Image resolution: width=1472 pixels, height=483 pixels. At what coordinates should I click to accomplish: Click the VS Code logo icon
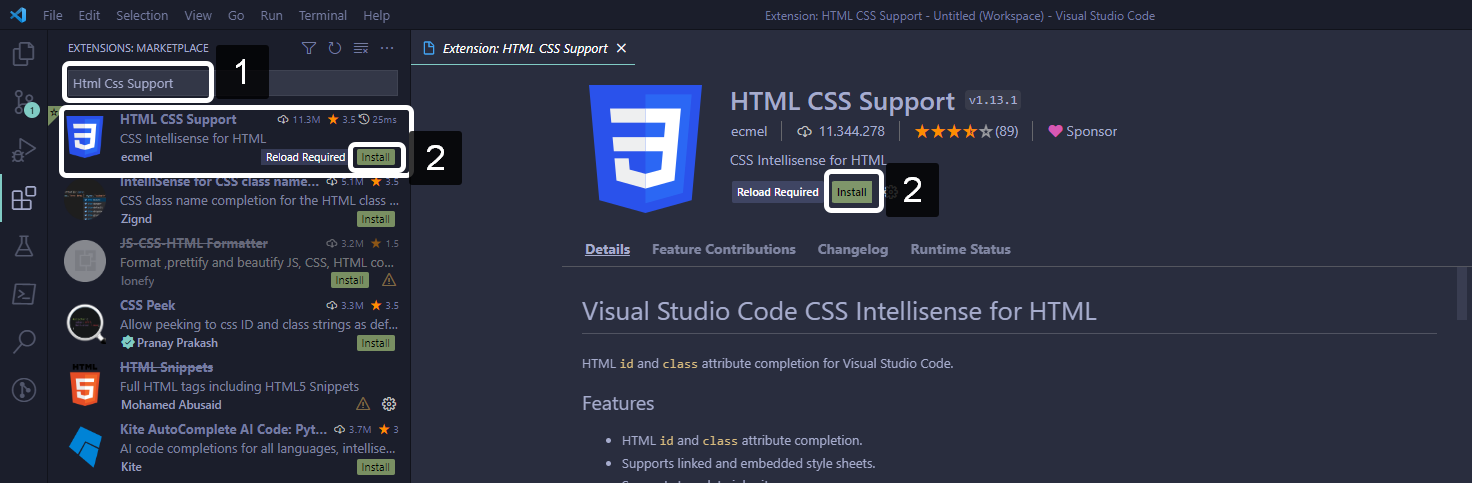click(x=17, y=15)
